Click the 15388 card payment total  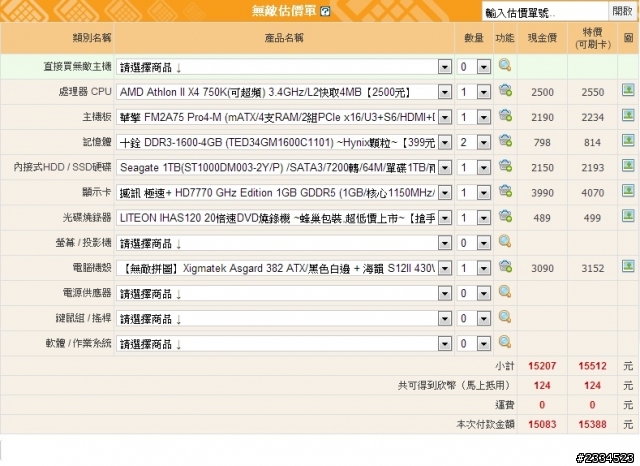(x=592, y=424)
